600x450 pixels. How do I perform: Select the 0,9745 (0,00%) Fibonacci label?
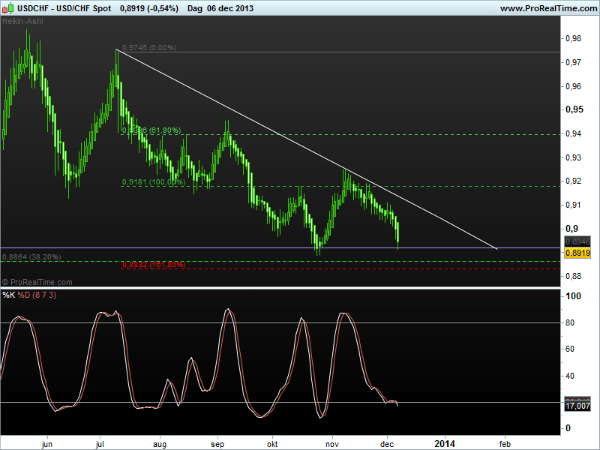pyautogui.click(x=149, y=47)
